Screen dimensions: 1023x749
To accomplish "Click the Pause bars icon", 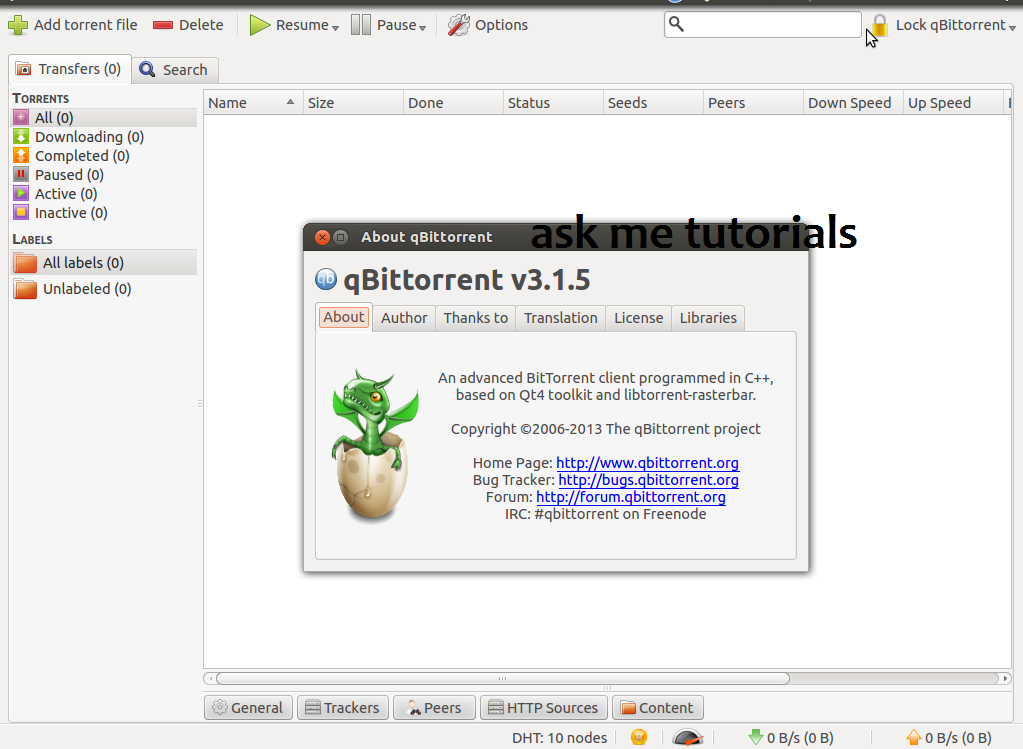I will 361,25.
